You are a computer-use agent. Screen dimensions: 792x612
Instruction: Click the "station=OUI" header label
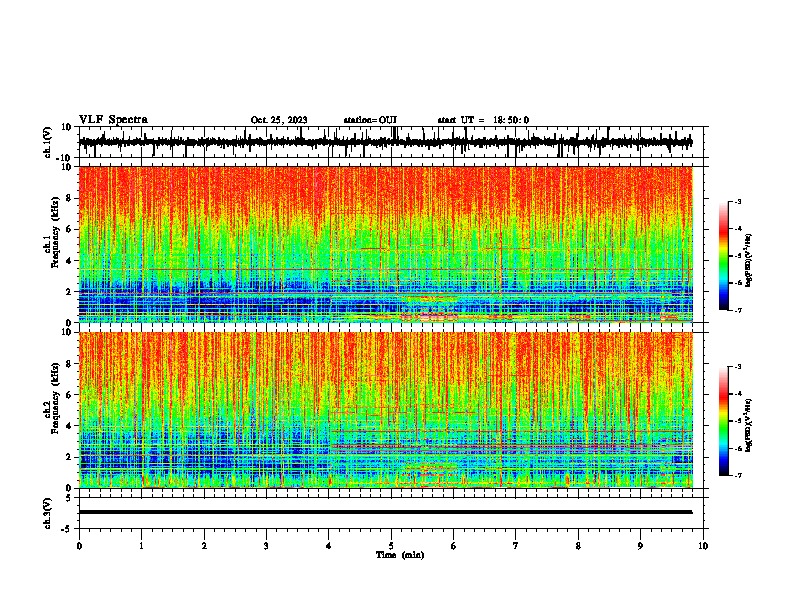(370, 120)
